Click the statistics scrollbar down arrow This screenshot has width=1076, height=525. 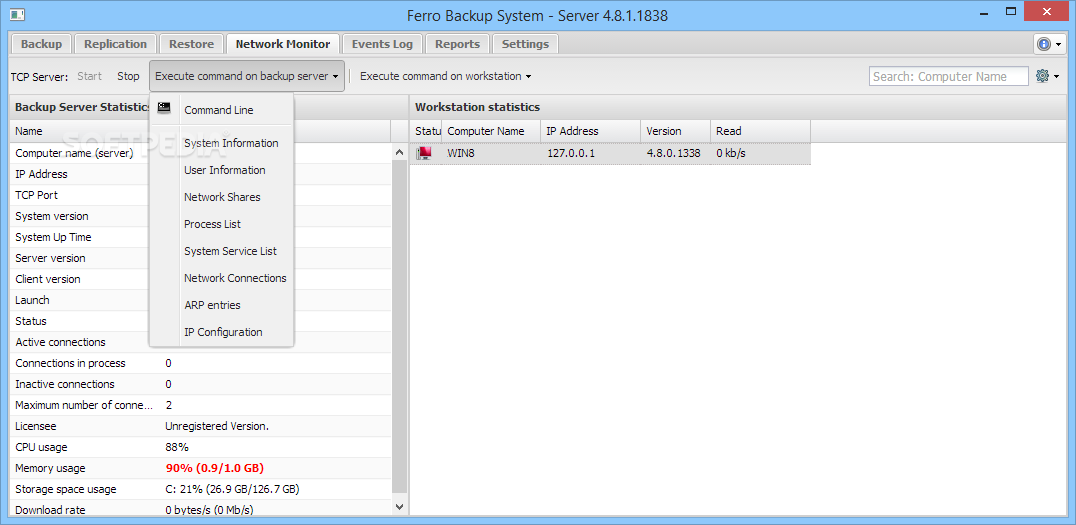pyautogui.click(x=400, y=506)
